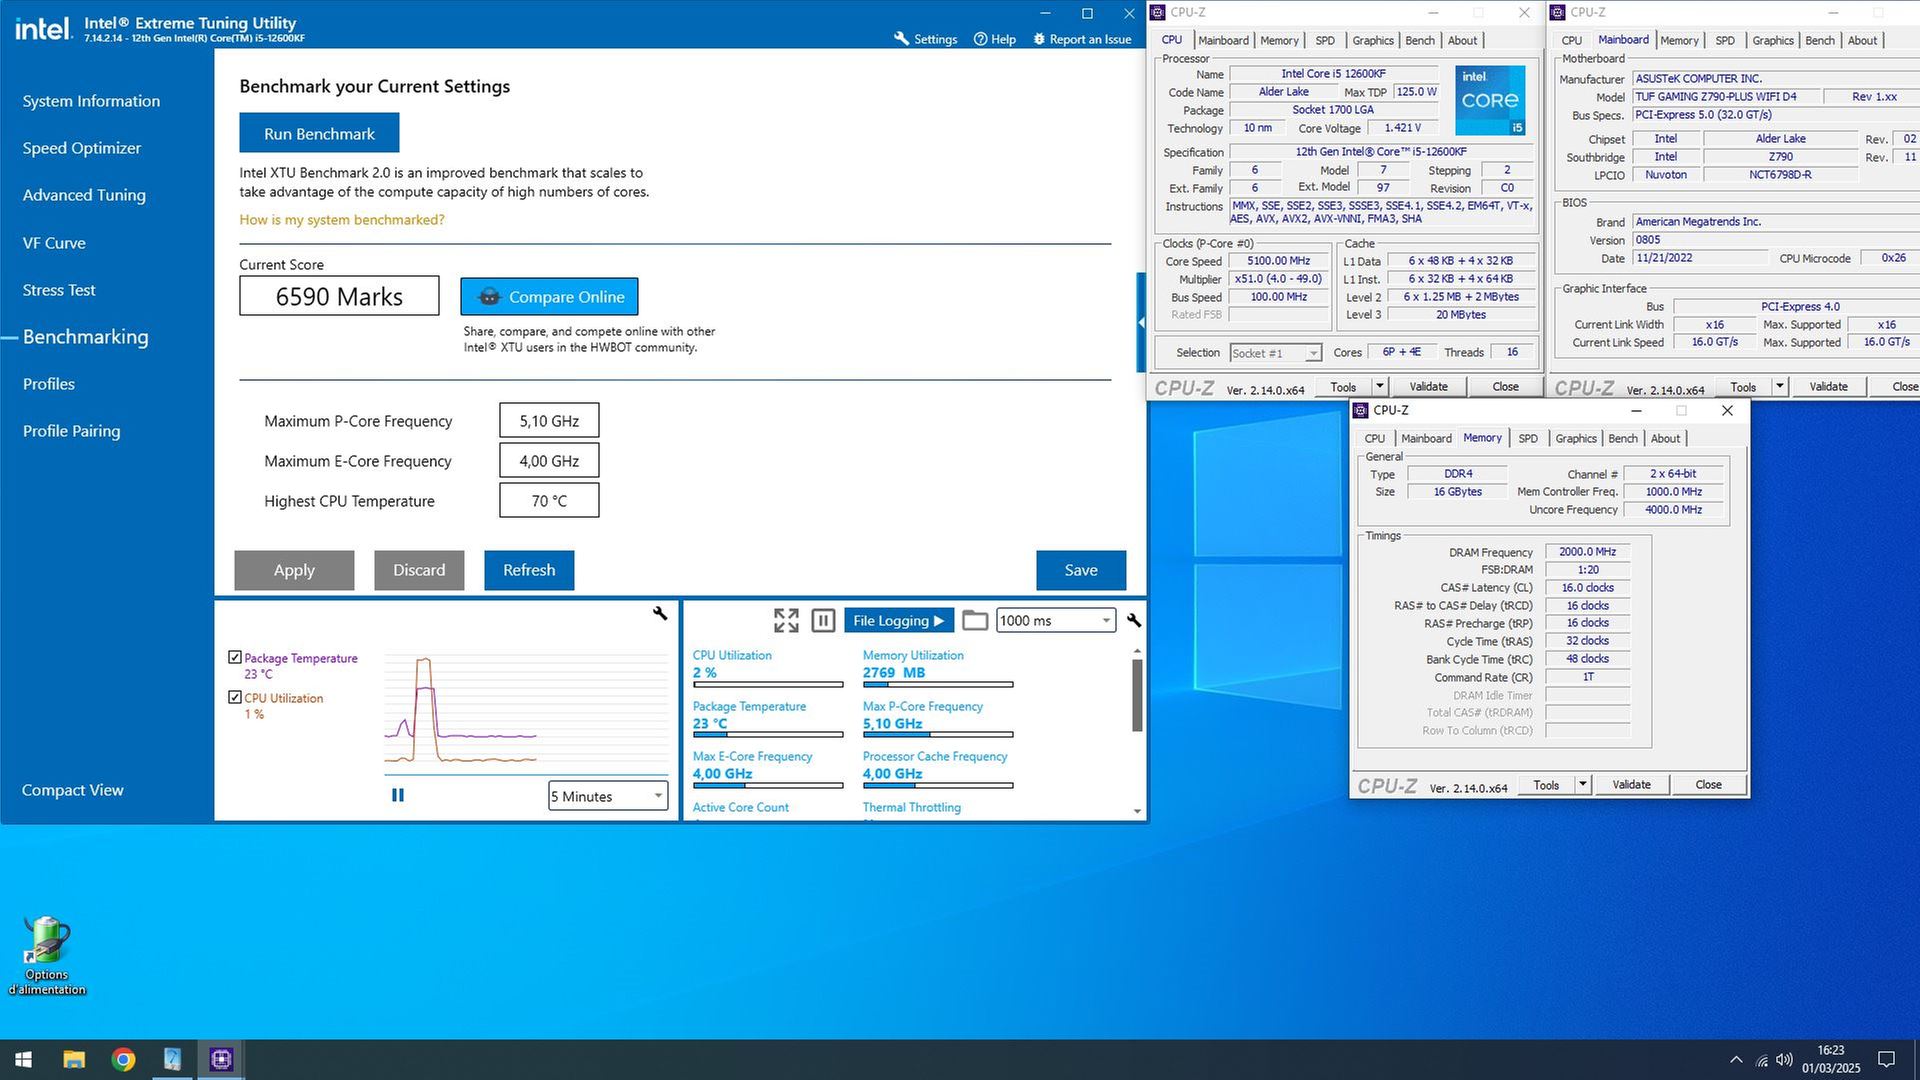This screenshot has width=1920, height=1080.
Task: Open Bench tab in CPU-Z Mainboard window
Action: pos(1820,40)
